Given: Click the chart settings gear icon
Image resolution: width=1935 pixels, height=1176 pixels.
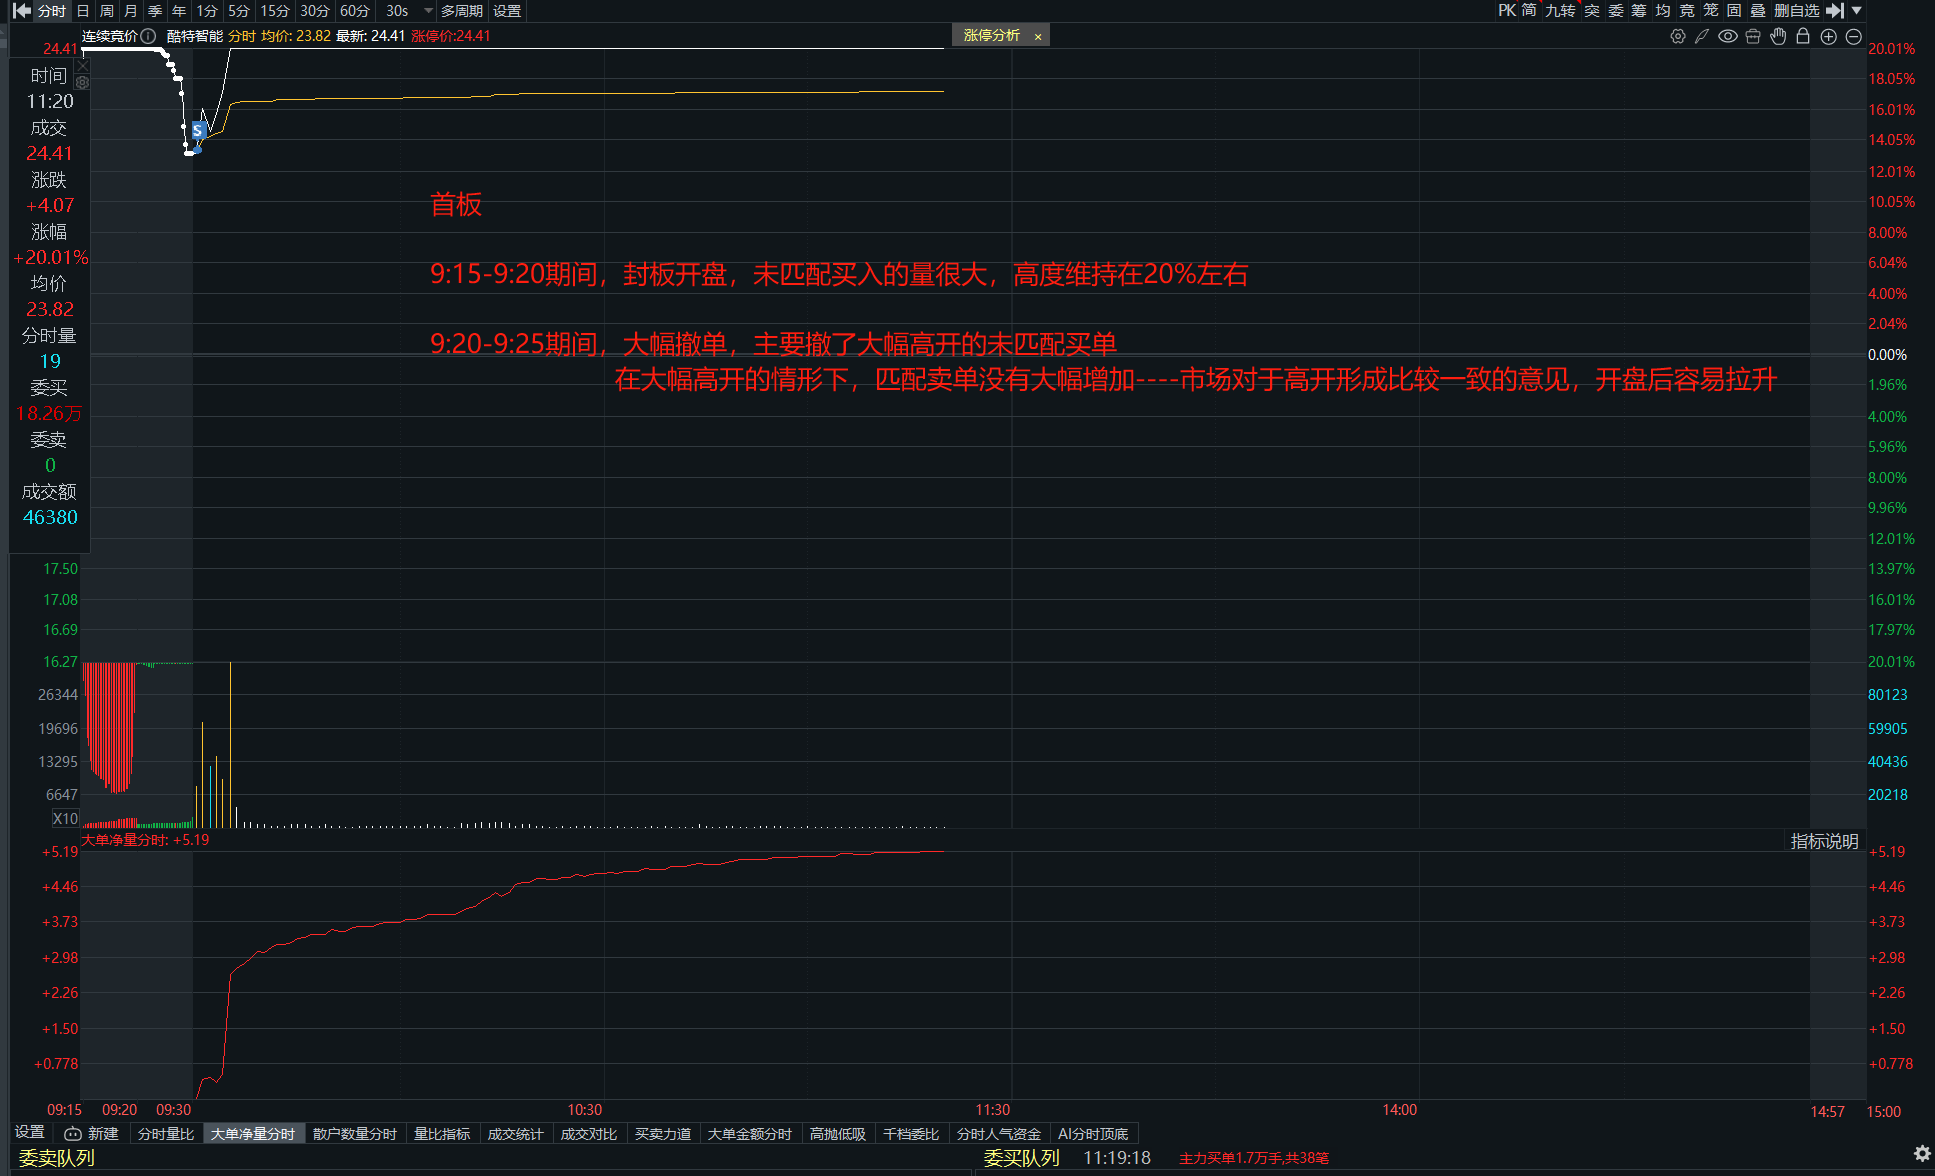Looking at the screenshot, I should click(1677, 36).
